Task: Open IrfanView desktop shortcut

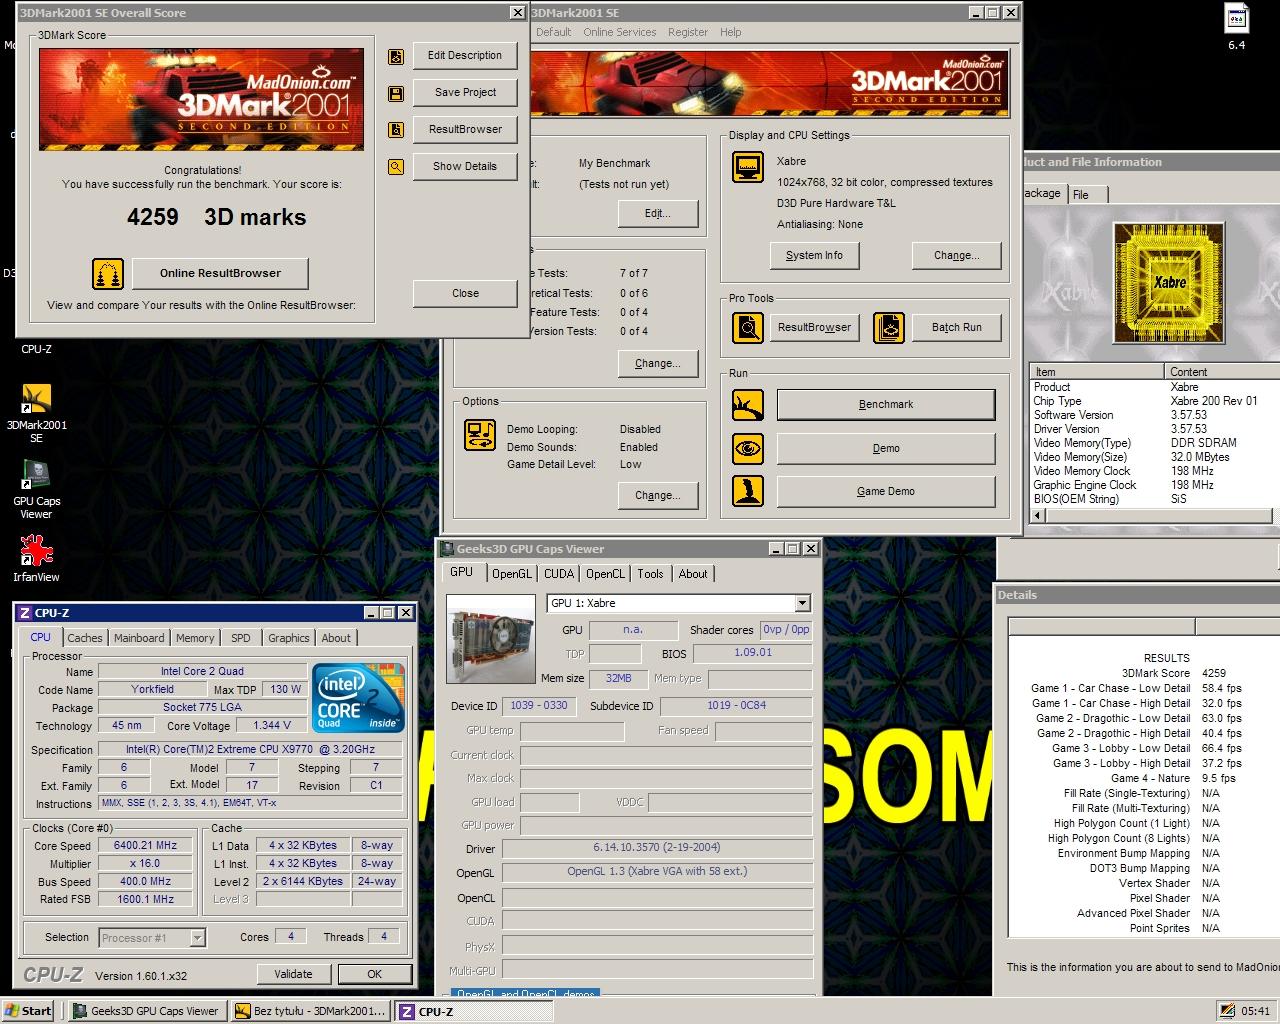Action: coord(36,558)
